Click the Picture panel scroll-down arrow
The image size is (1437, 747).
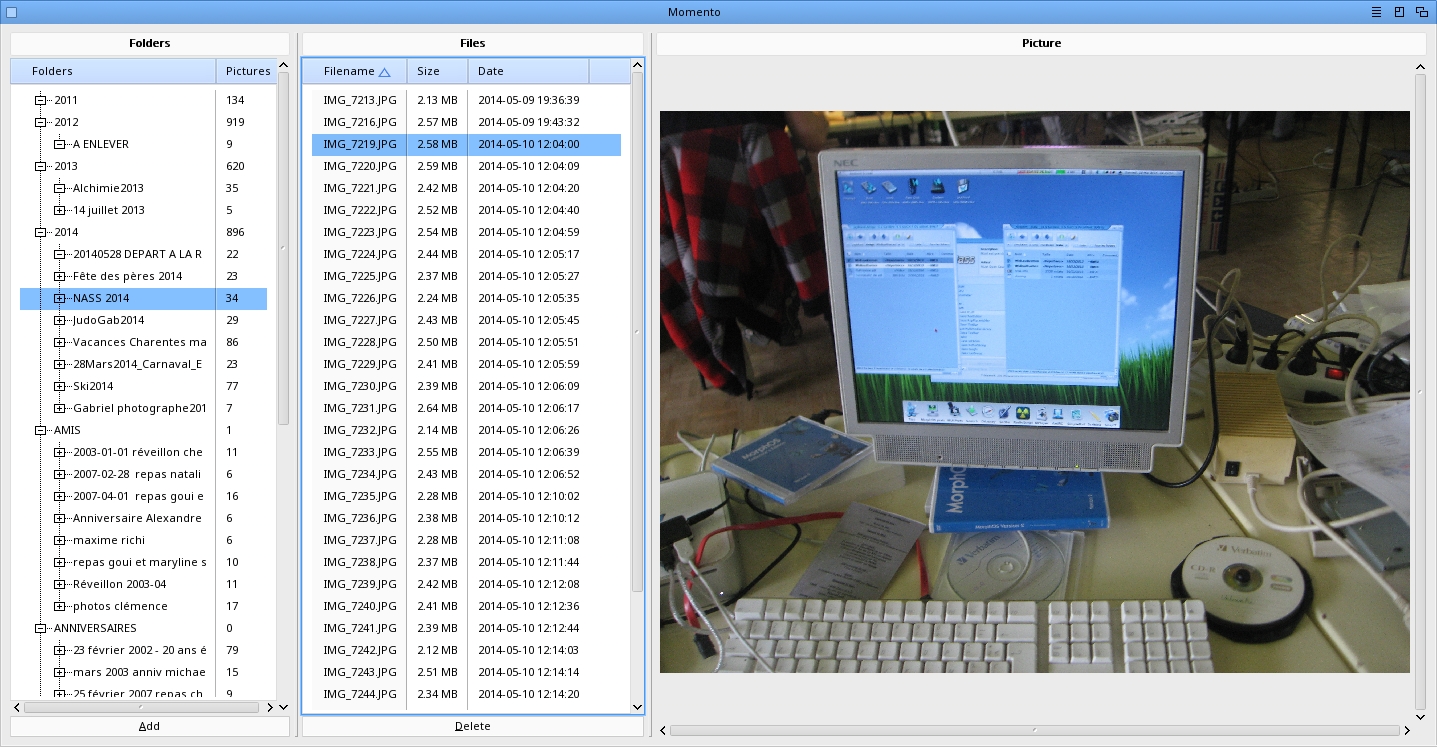tap(1420, 716)
